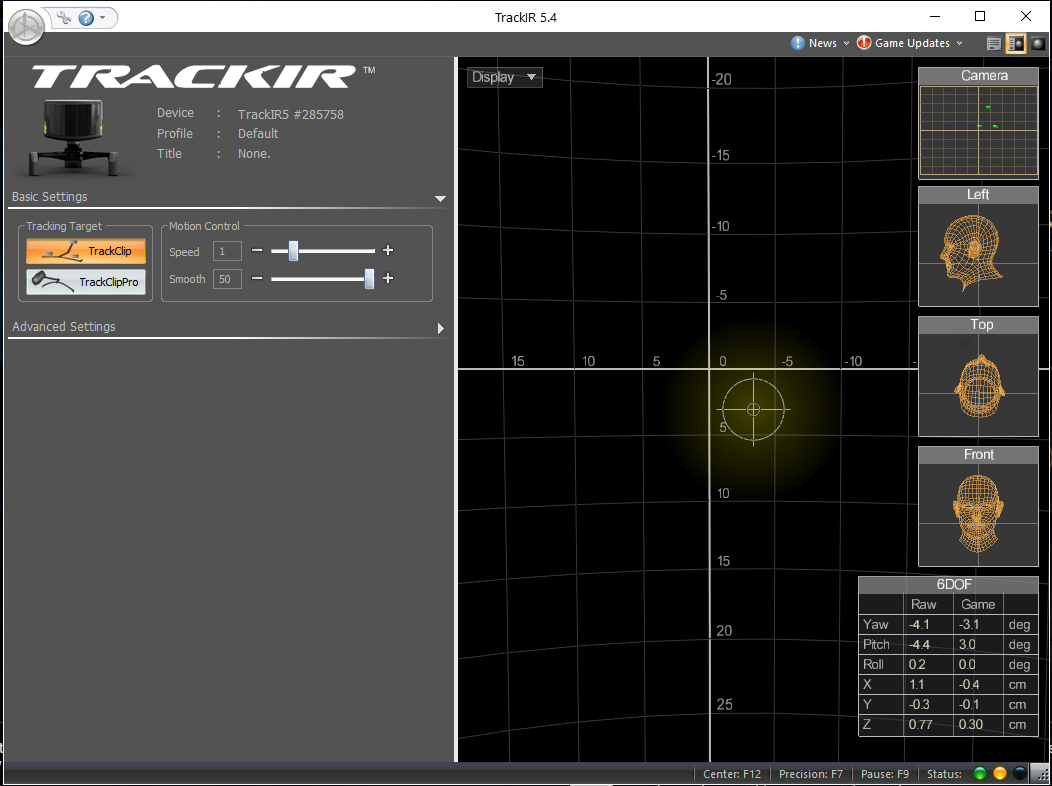Click the device name TrackIR5 #285758
The height and width of the screenshot is (786, 1052).
(291, 114)
